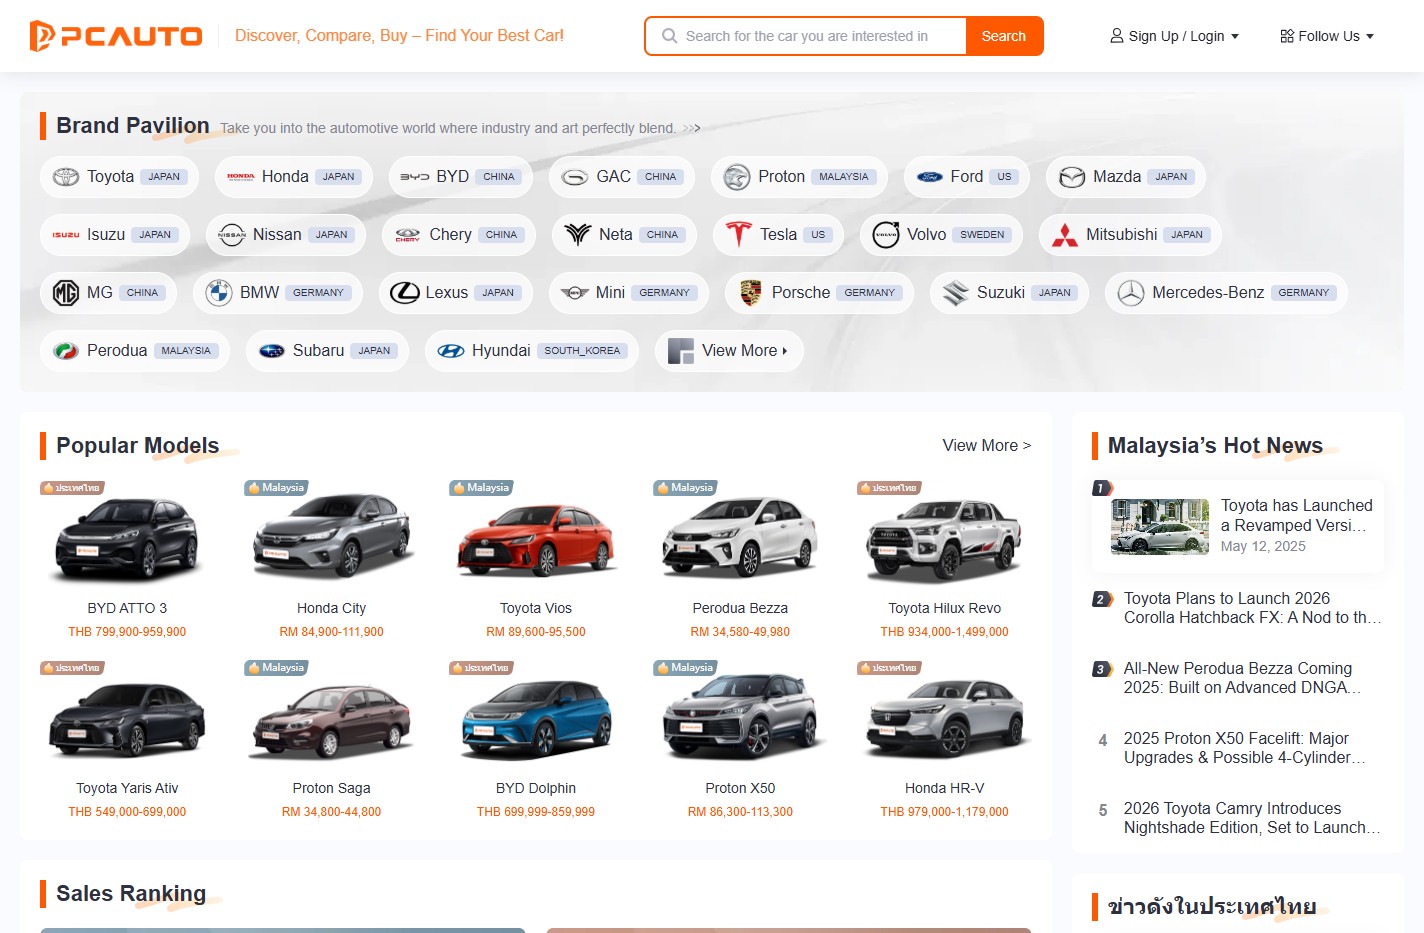Viewport: 1424px width, 933px height.
Task: Click the PCAUTO logo
Action: coord(116,36)
